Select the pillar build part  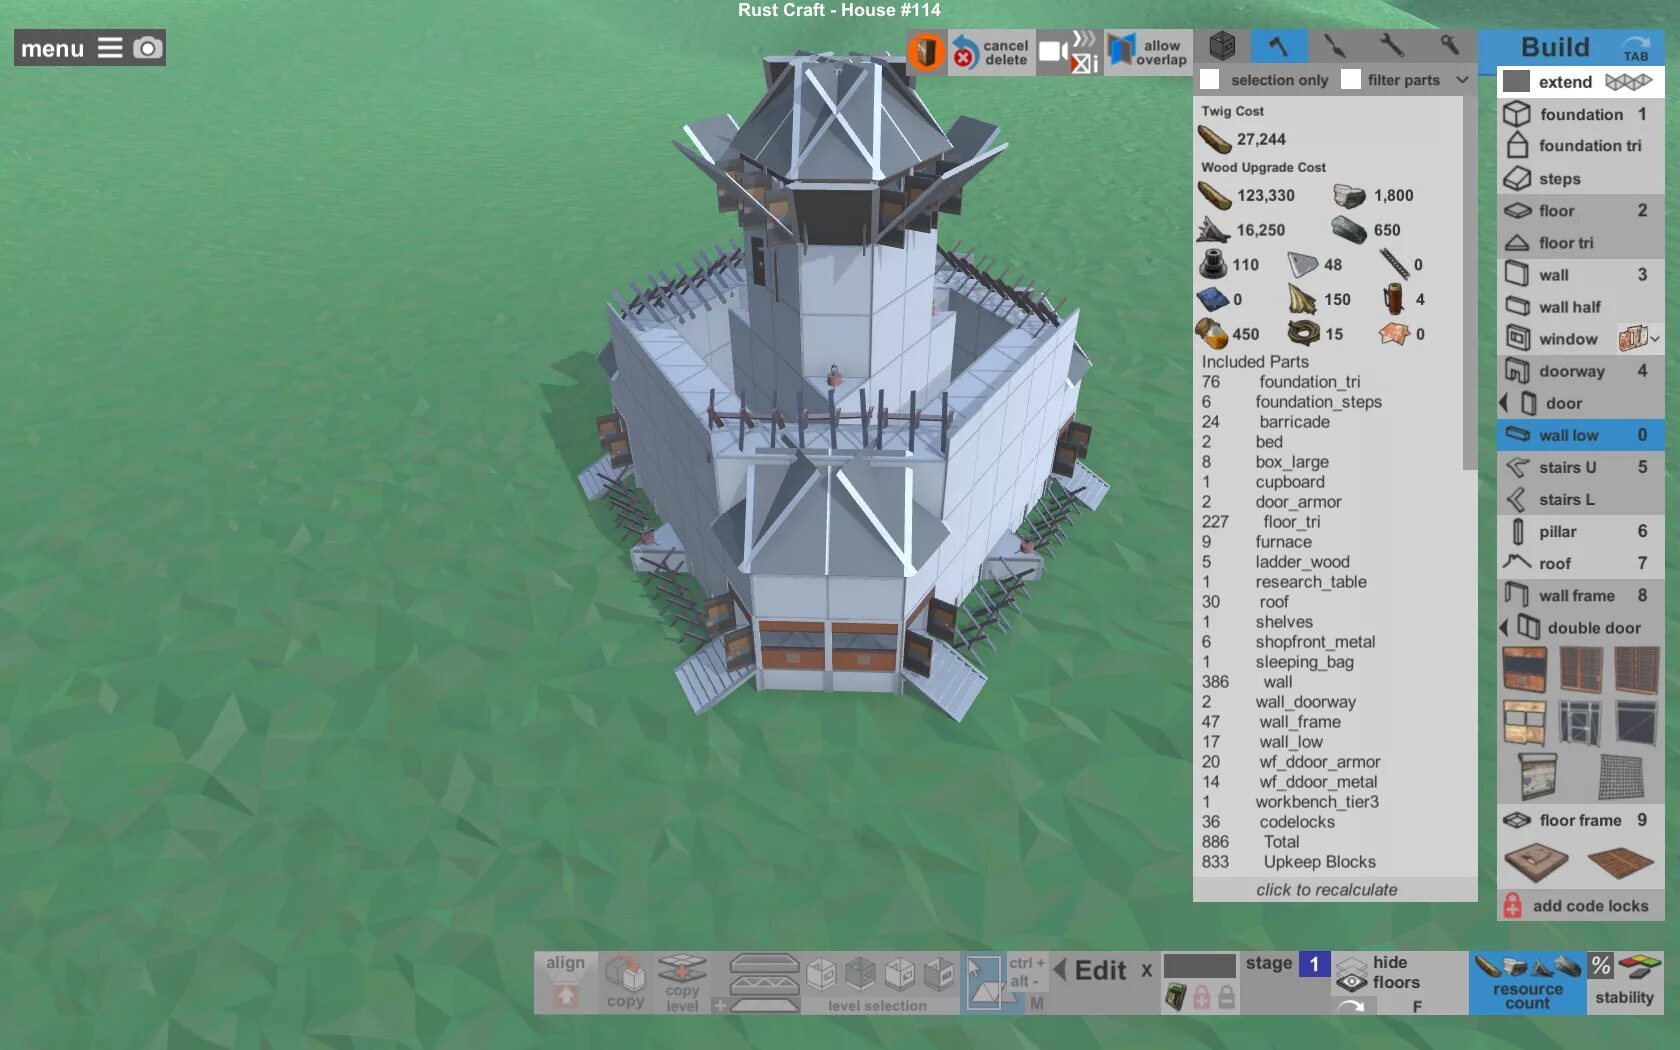click(1580, 531)
